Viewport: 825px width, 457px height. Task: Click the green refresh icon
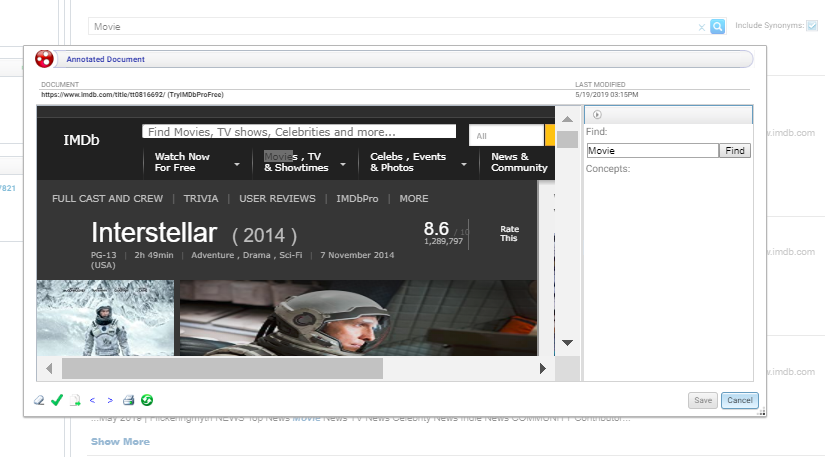(147, 400)
